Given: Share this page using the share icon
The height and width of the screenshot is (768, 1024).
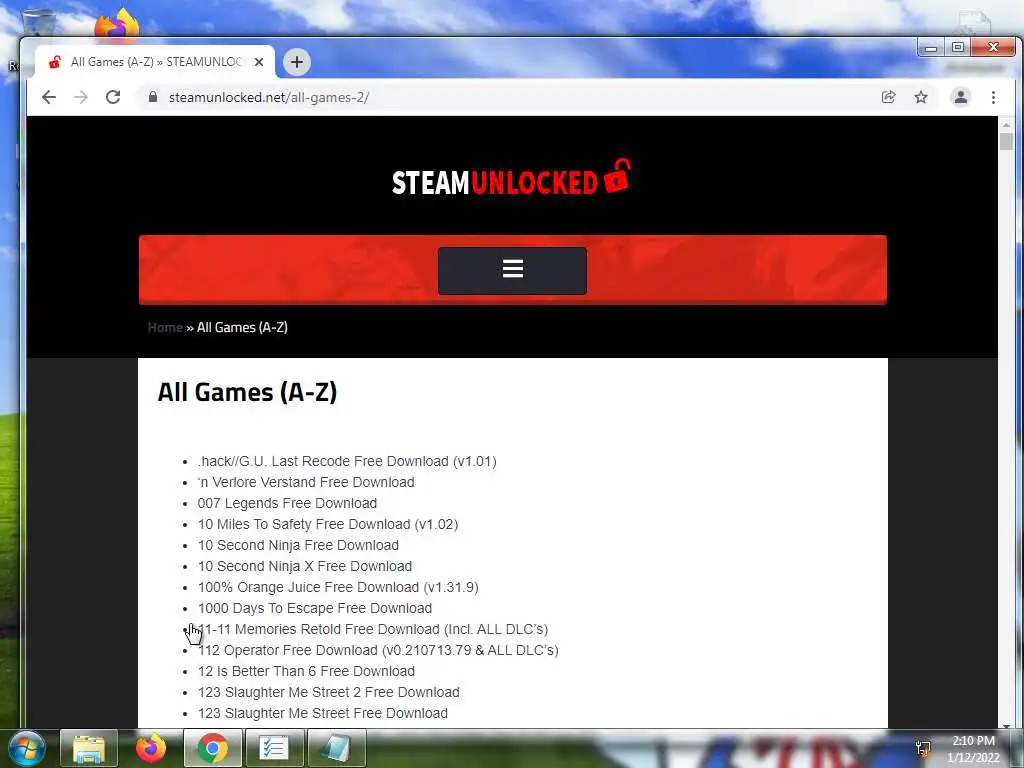Looking at the screenshot, I should (x=888, y=97).
